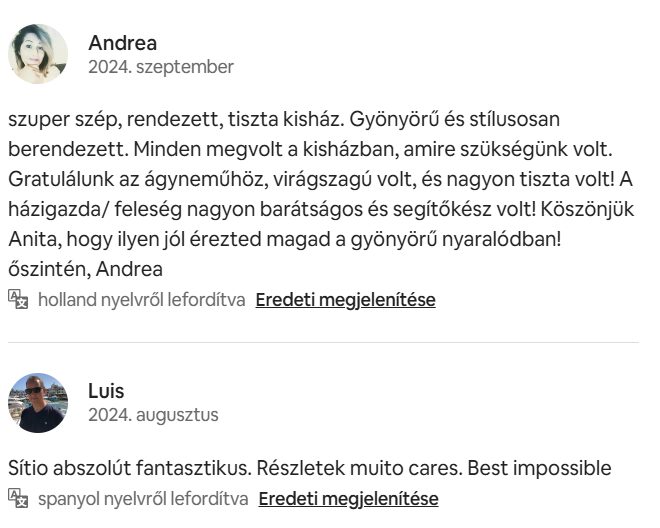Click translate icon beside "holland nyelvről lefordítva"
This screenshot has width=660, height=528.
18,299
